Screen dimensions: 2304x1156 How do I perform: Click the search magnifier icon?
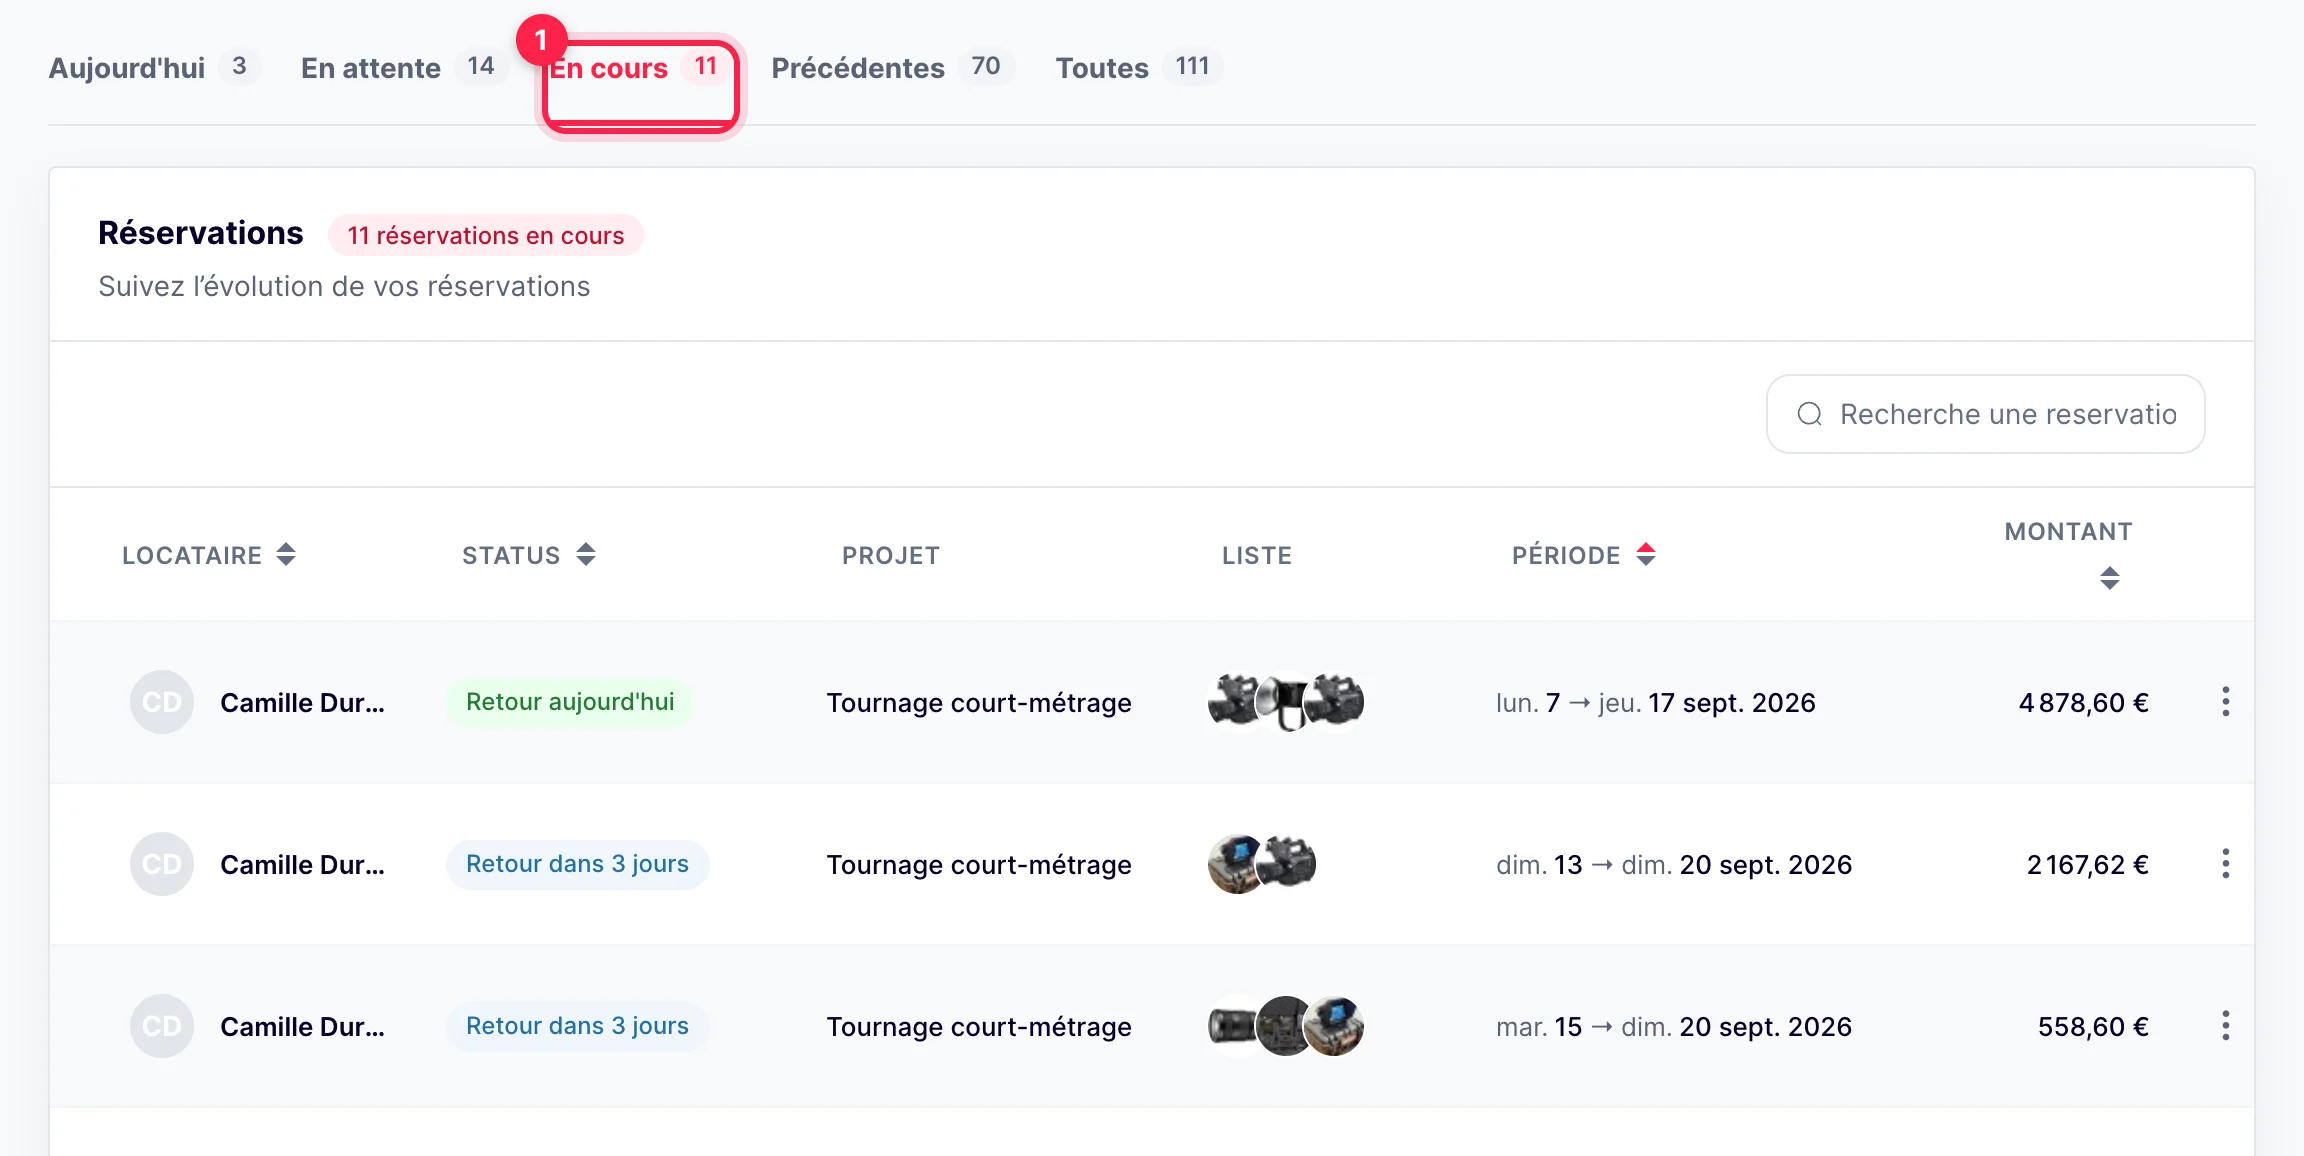1809,414
